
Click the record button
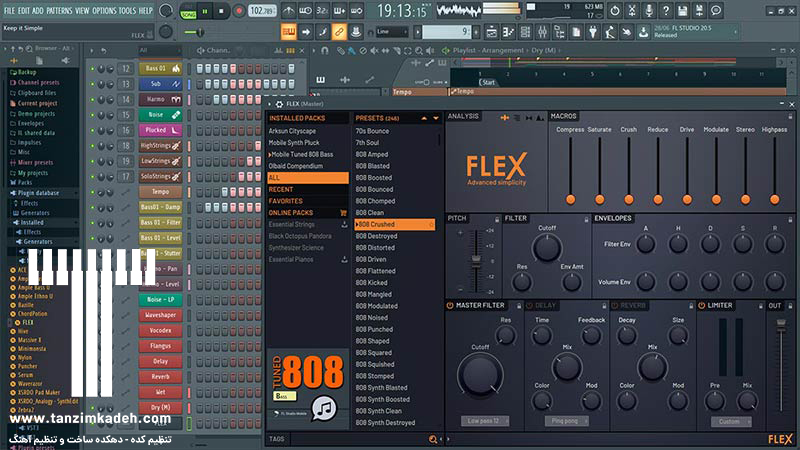(238, 11)
